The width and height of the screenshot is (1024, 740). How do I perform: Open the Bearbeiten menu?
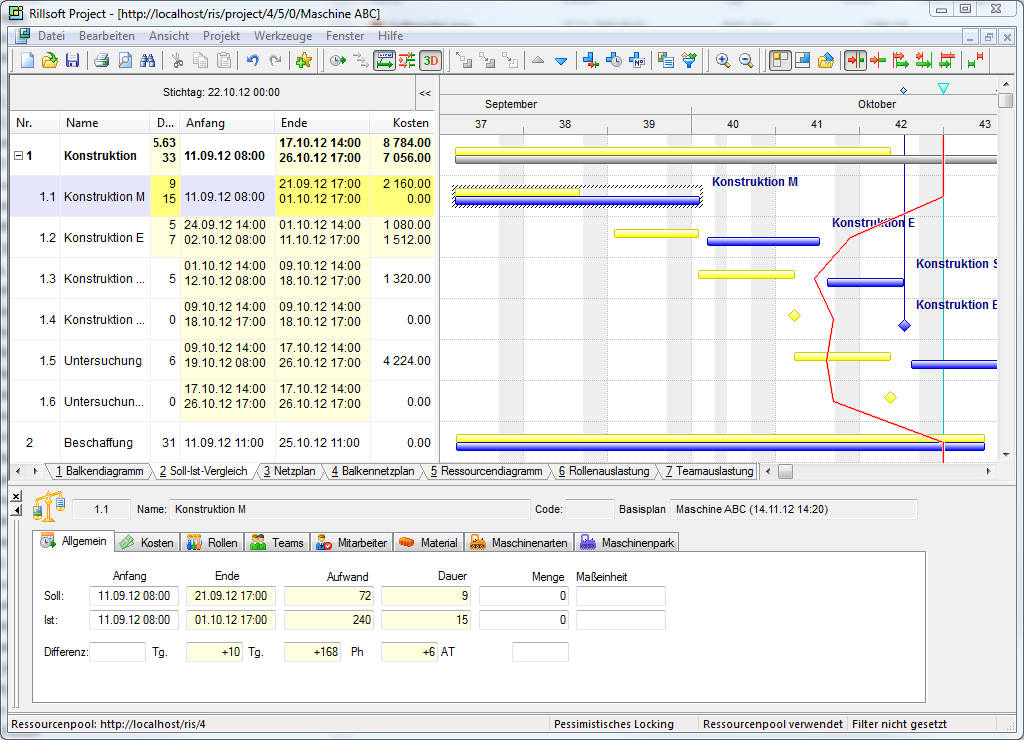pos(107,36)
